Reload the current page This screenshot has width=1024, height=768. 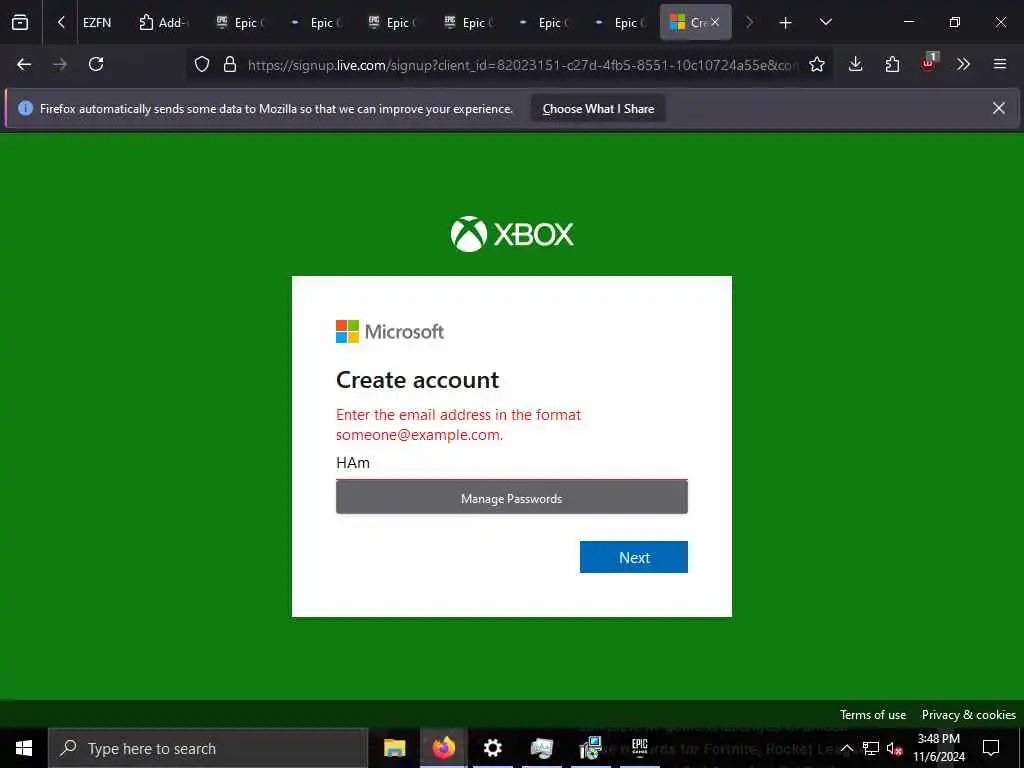click(96, 64)
